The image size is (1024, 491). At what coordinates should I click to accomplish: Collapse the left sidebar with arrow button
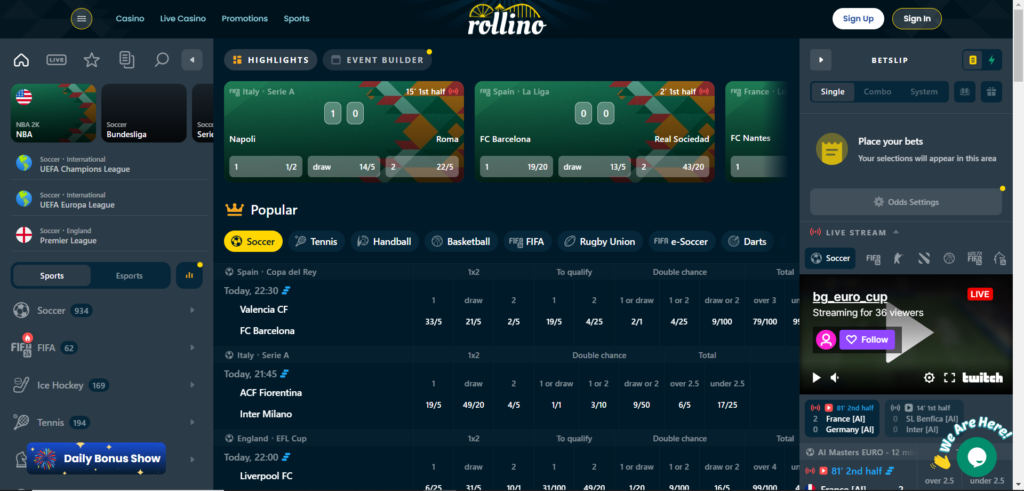(x=192, y=60)
